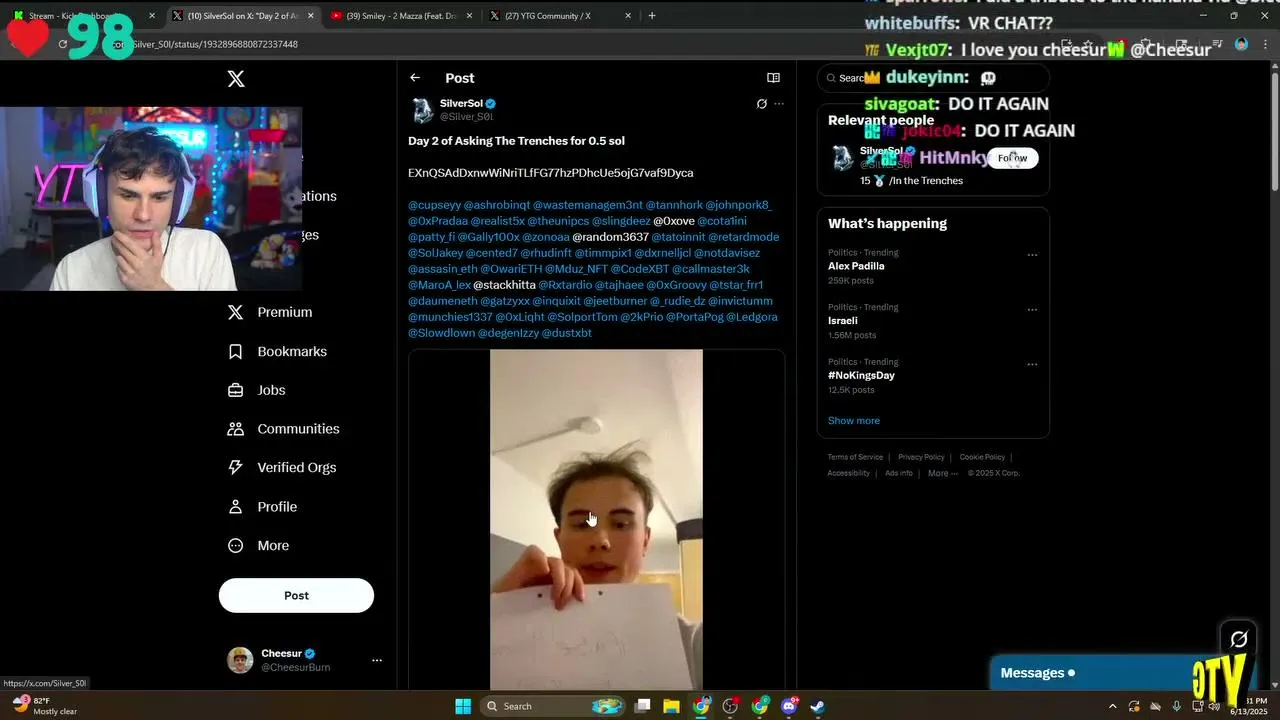Open Verified Orgs in the sidebar
Image resolution: width=1280 pixels, height=720 pixels.
point(282,467)
